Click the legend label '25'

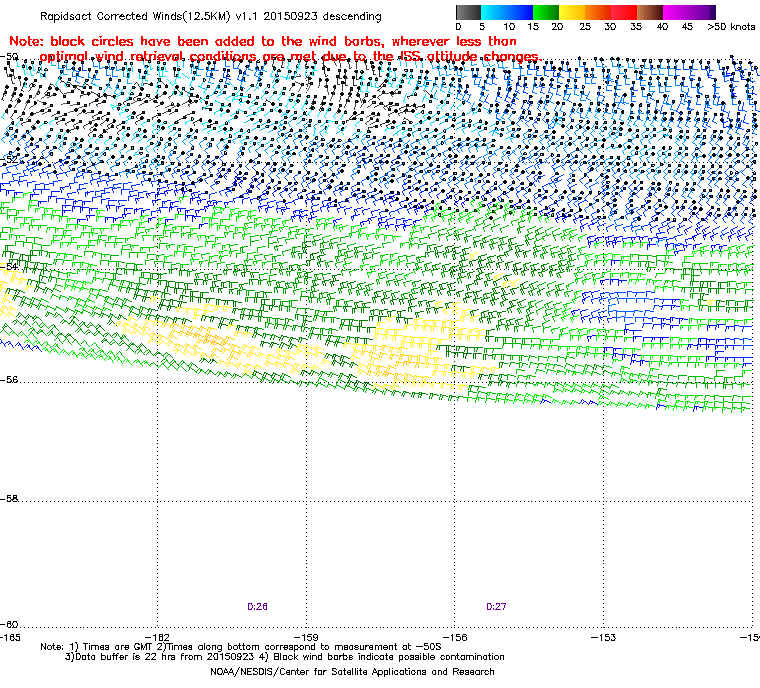click(585, 27)
